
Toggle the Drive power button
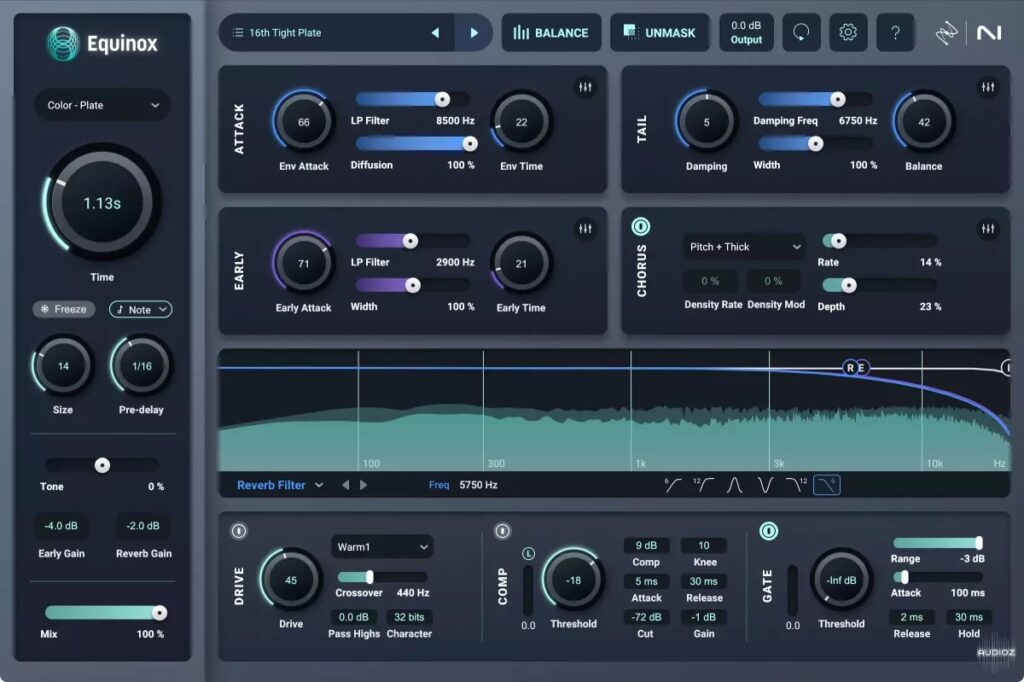239,531
